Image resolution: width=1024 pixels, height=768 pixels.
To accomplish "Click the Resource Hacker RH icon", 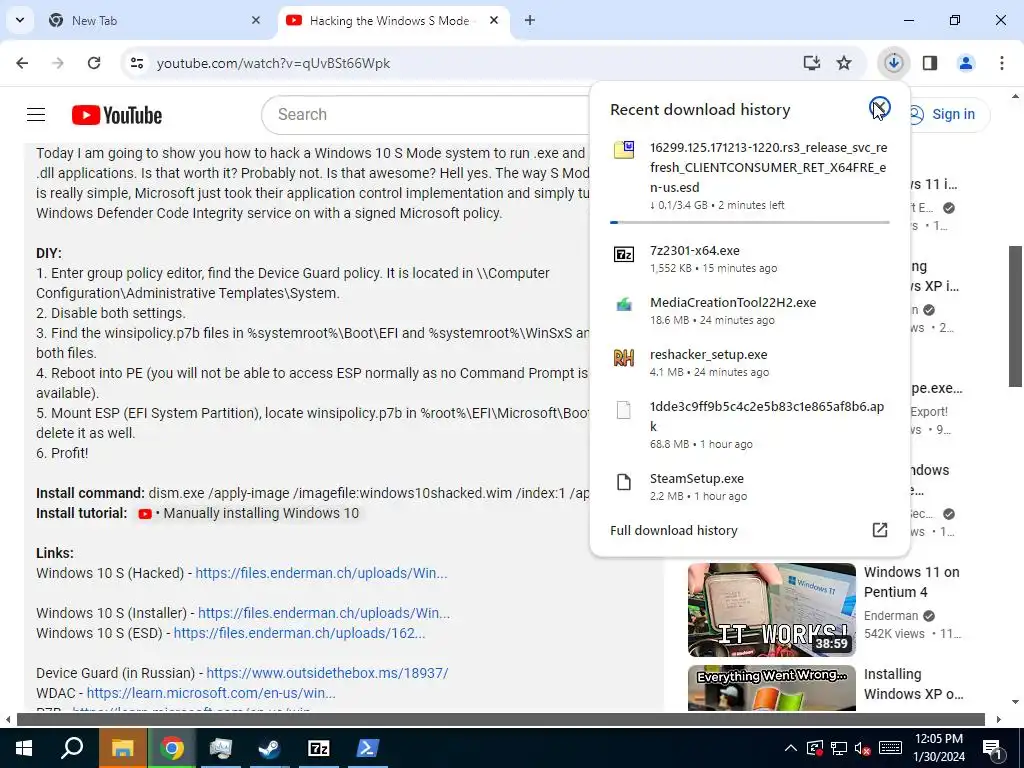I will 624,357.
